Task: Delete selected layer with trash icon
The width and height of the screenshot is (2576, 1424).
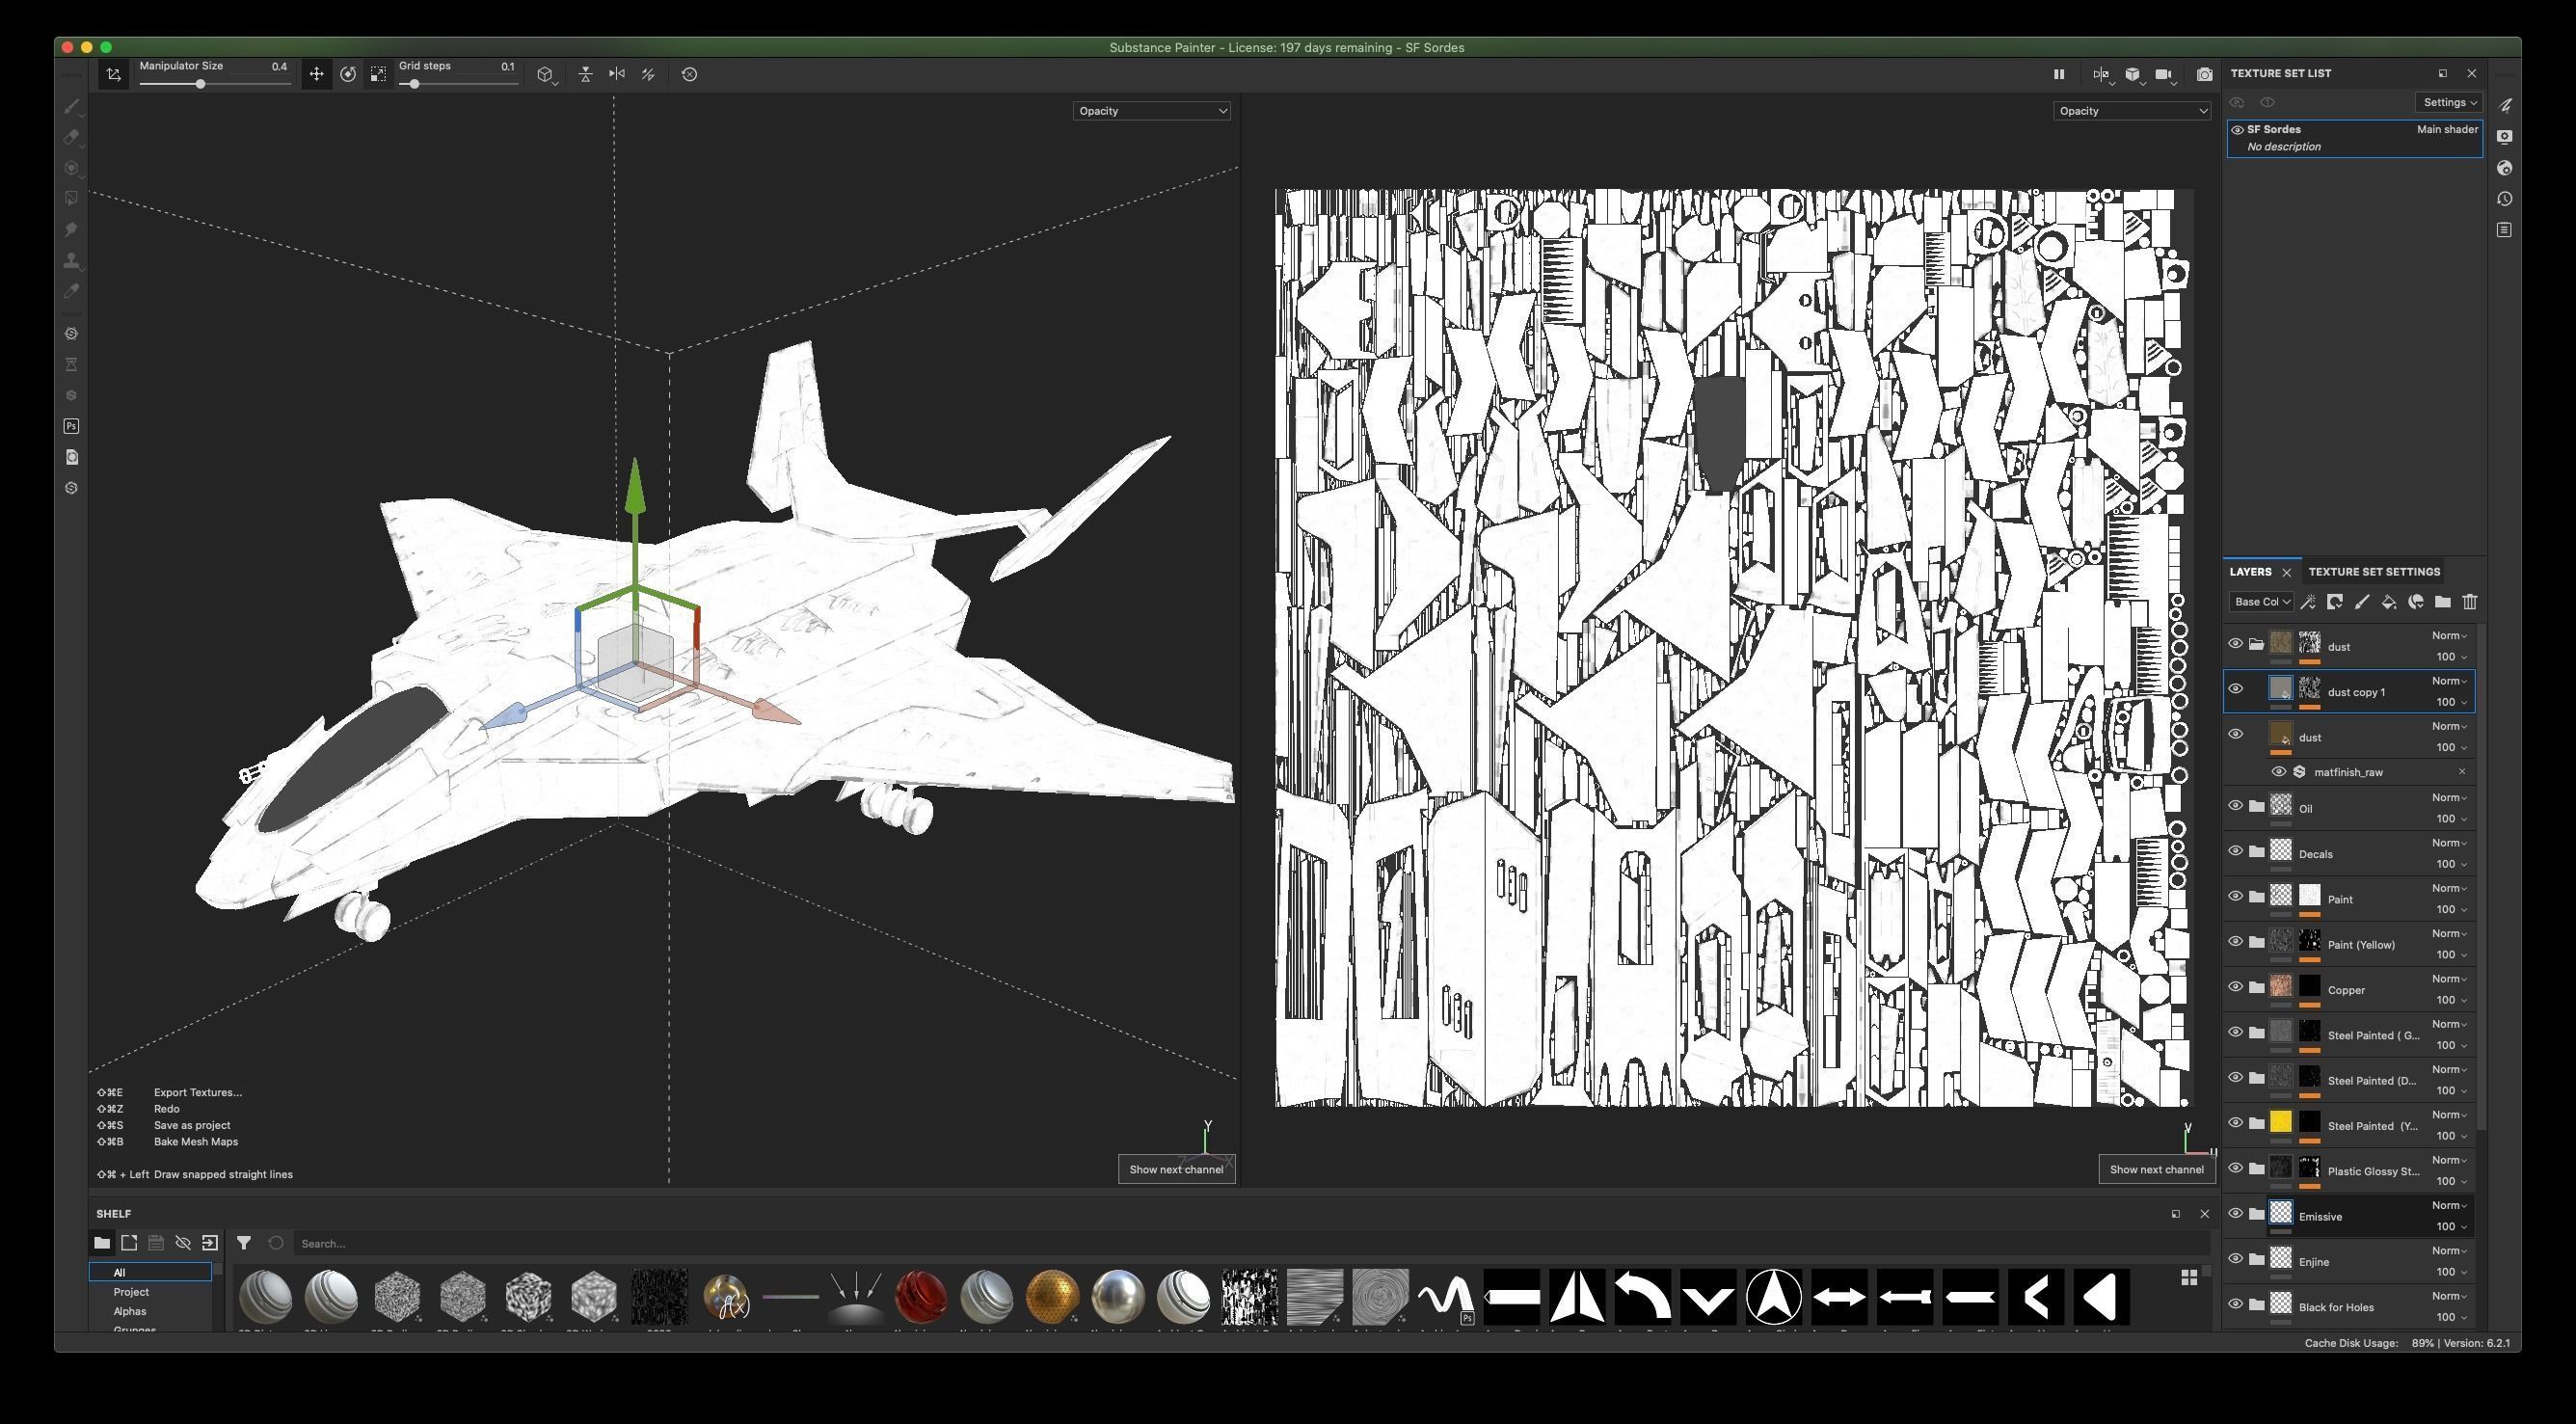Action: [2470, 602]
